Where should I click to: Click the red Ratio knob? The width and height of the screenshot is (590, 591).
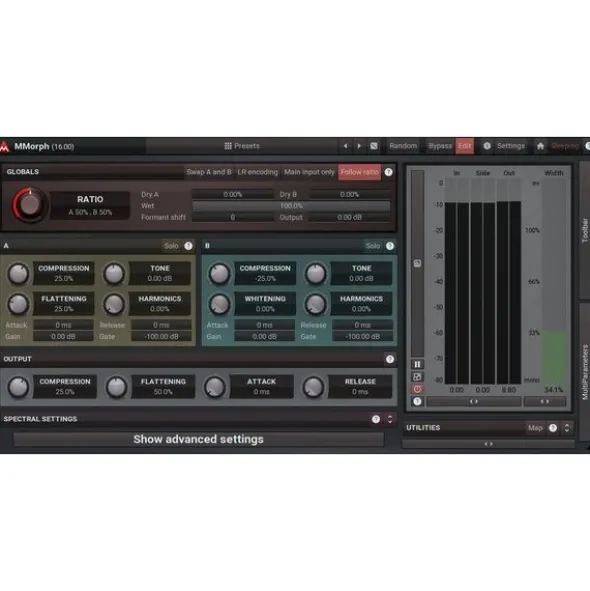[x=29, y=205]
